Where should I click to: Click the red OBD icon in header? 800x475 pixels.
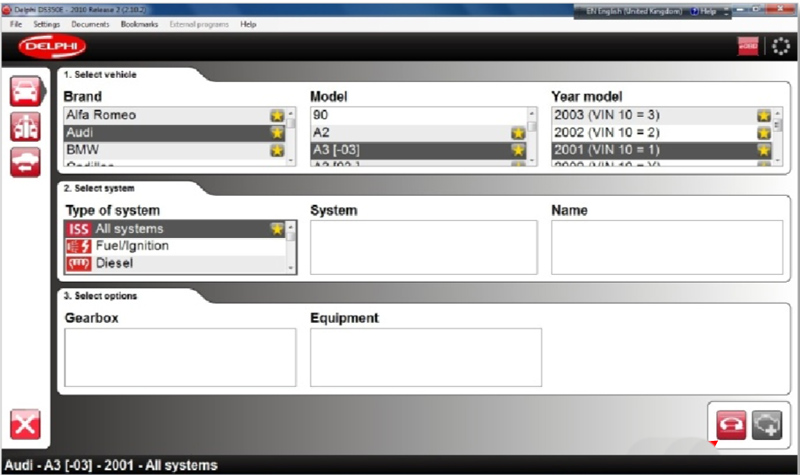pos(748,46)
